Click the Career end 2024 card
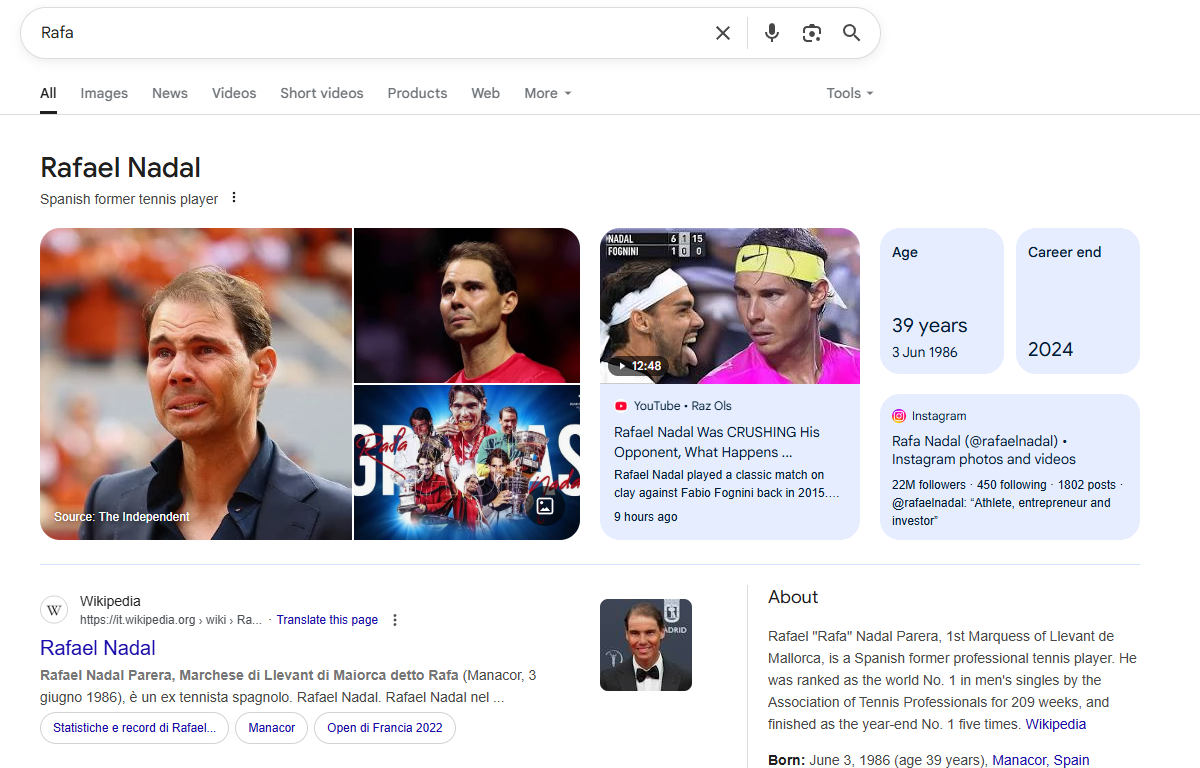 coord(1078,301)
